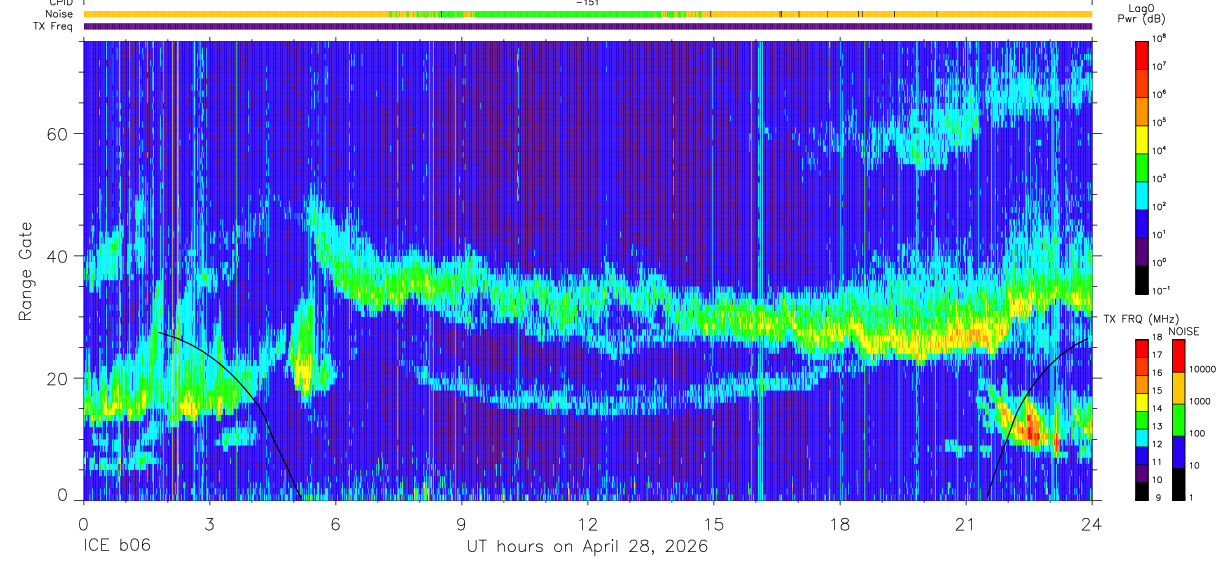Click the 12 tick on the UT hours axis
Viewport: 1228px width, 567px height.
588,523
